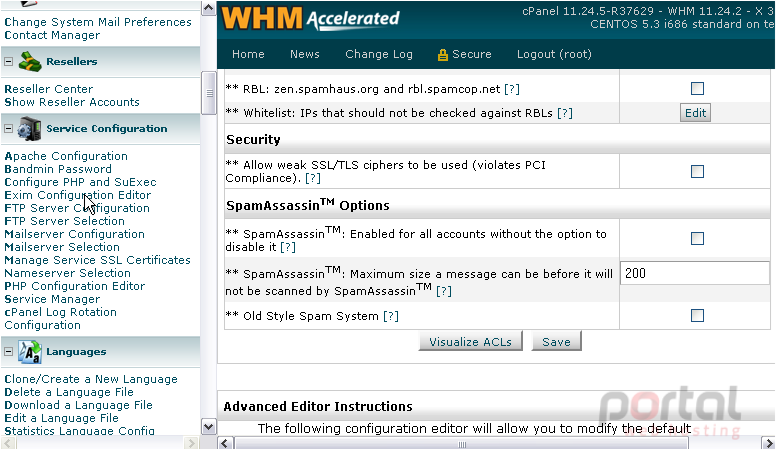The width and height of the screenshot is (776, 450).
Task: Click the Visualize ACLs button
Action: pyautogui.click(x=470, y=342)
